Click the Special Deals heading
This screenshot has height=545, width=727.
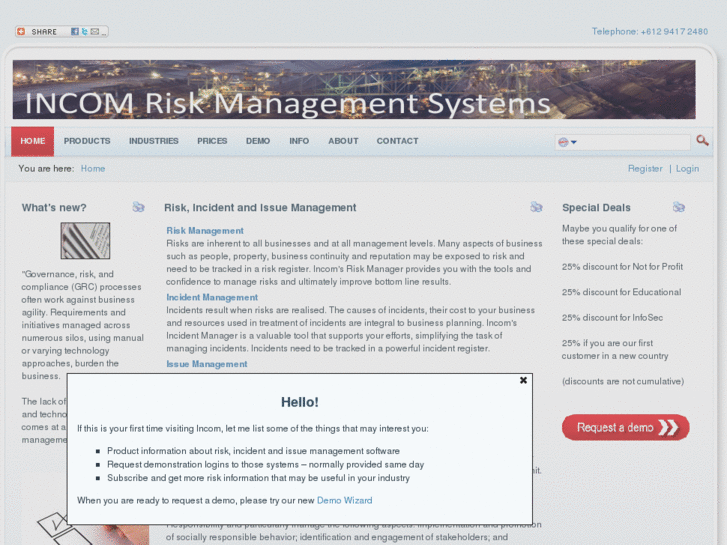point(596,208)
